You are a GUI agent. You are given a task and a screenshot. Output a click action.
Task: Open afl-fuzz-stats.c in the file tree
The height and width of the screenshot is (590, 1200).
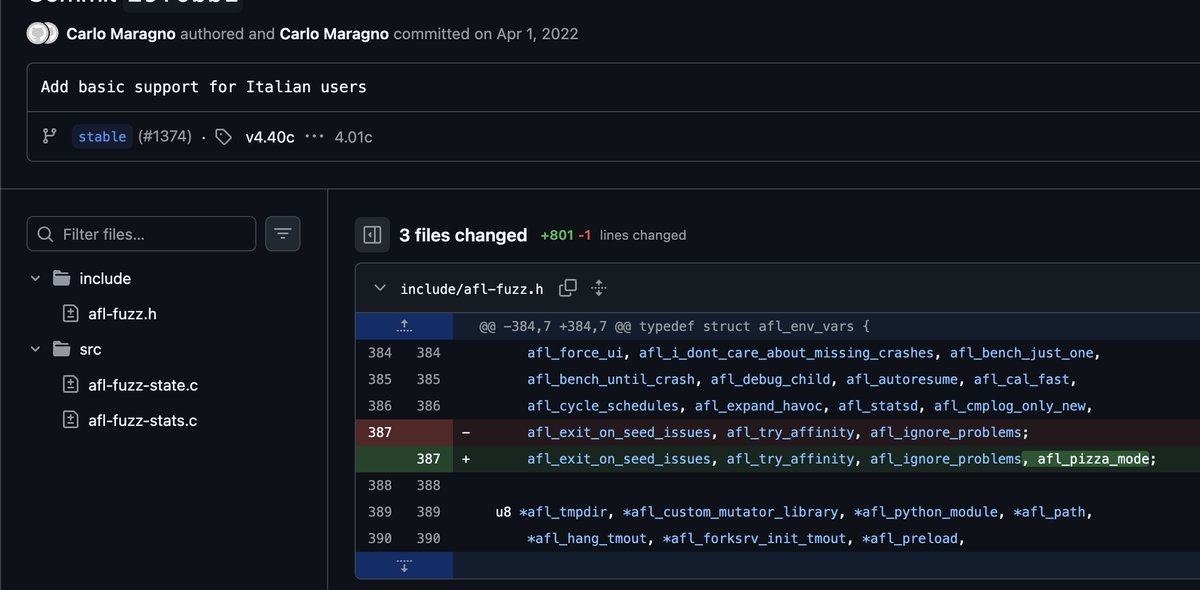point(142,420)
